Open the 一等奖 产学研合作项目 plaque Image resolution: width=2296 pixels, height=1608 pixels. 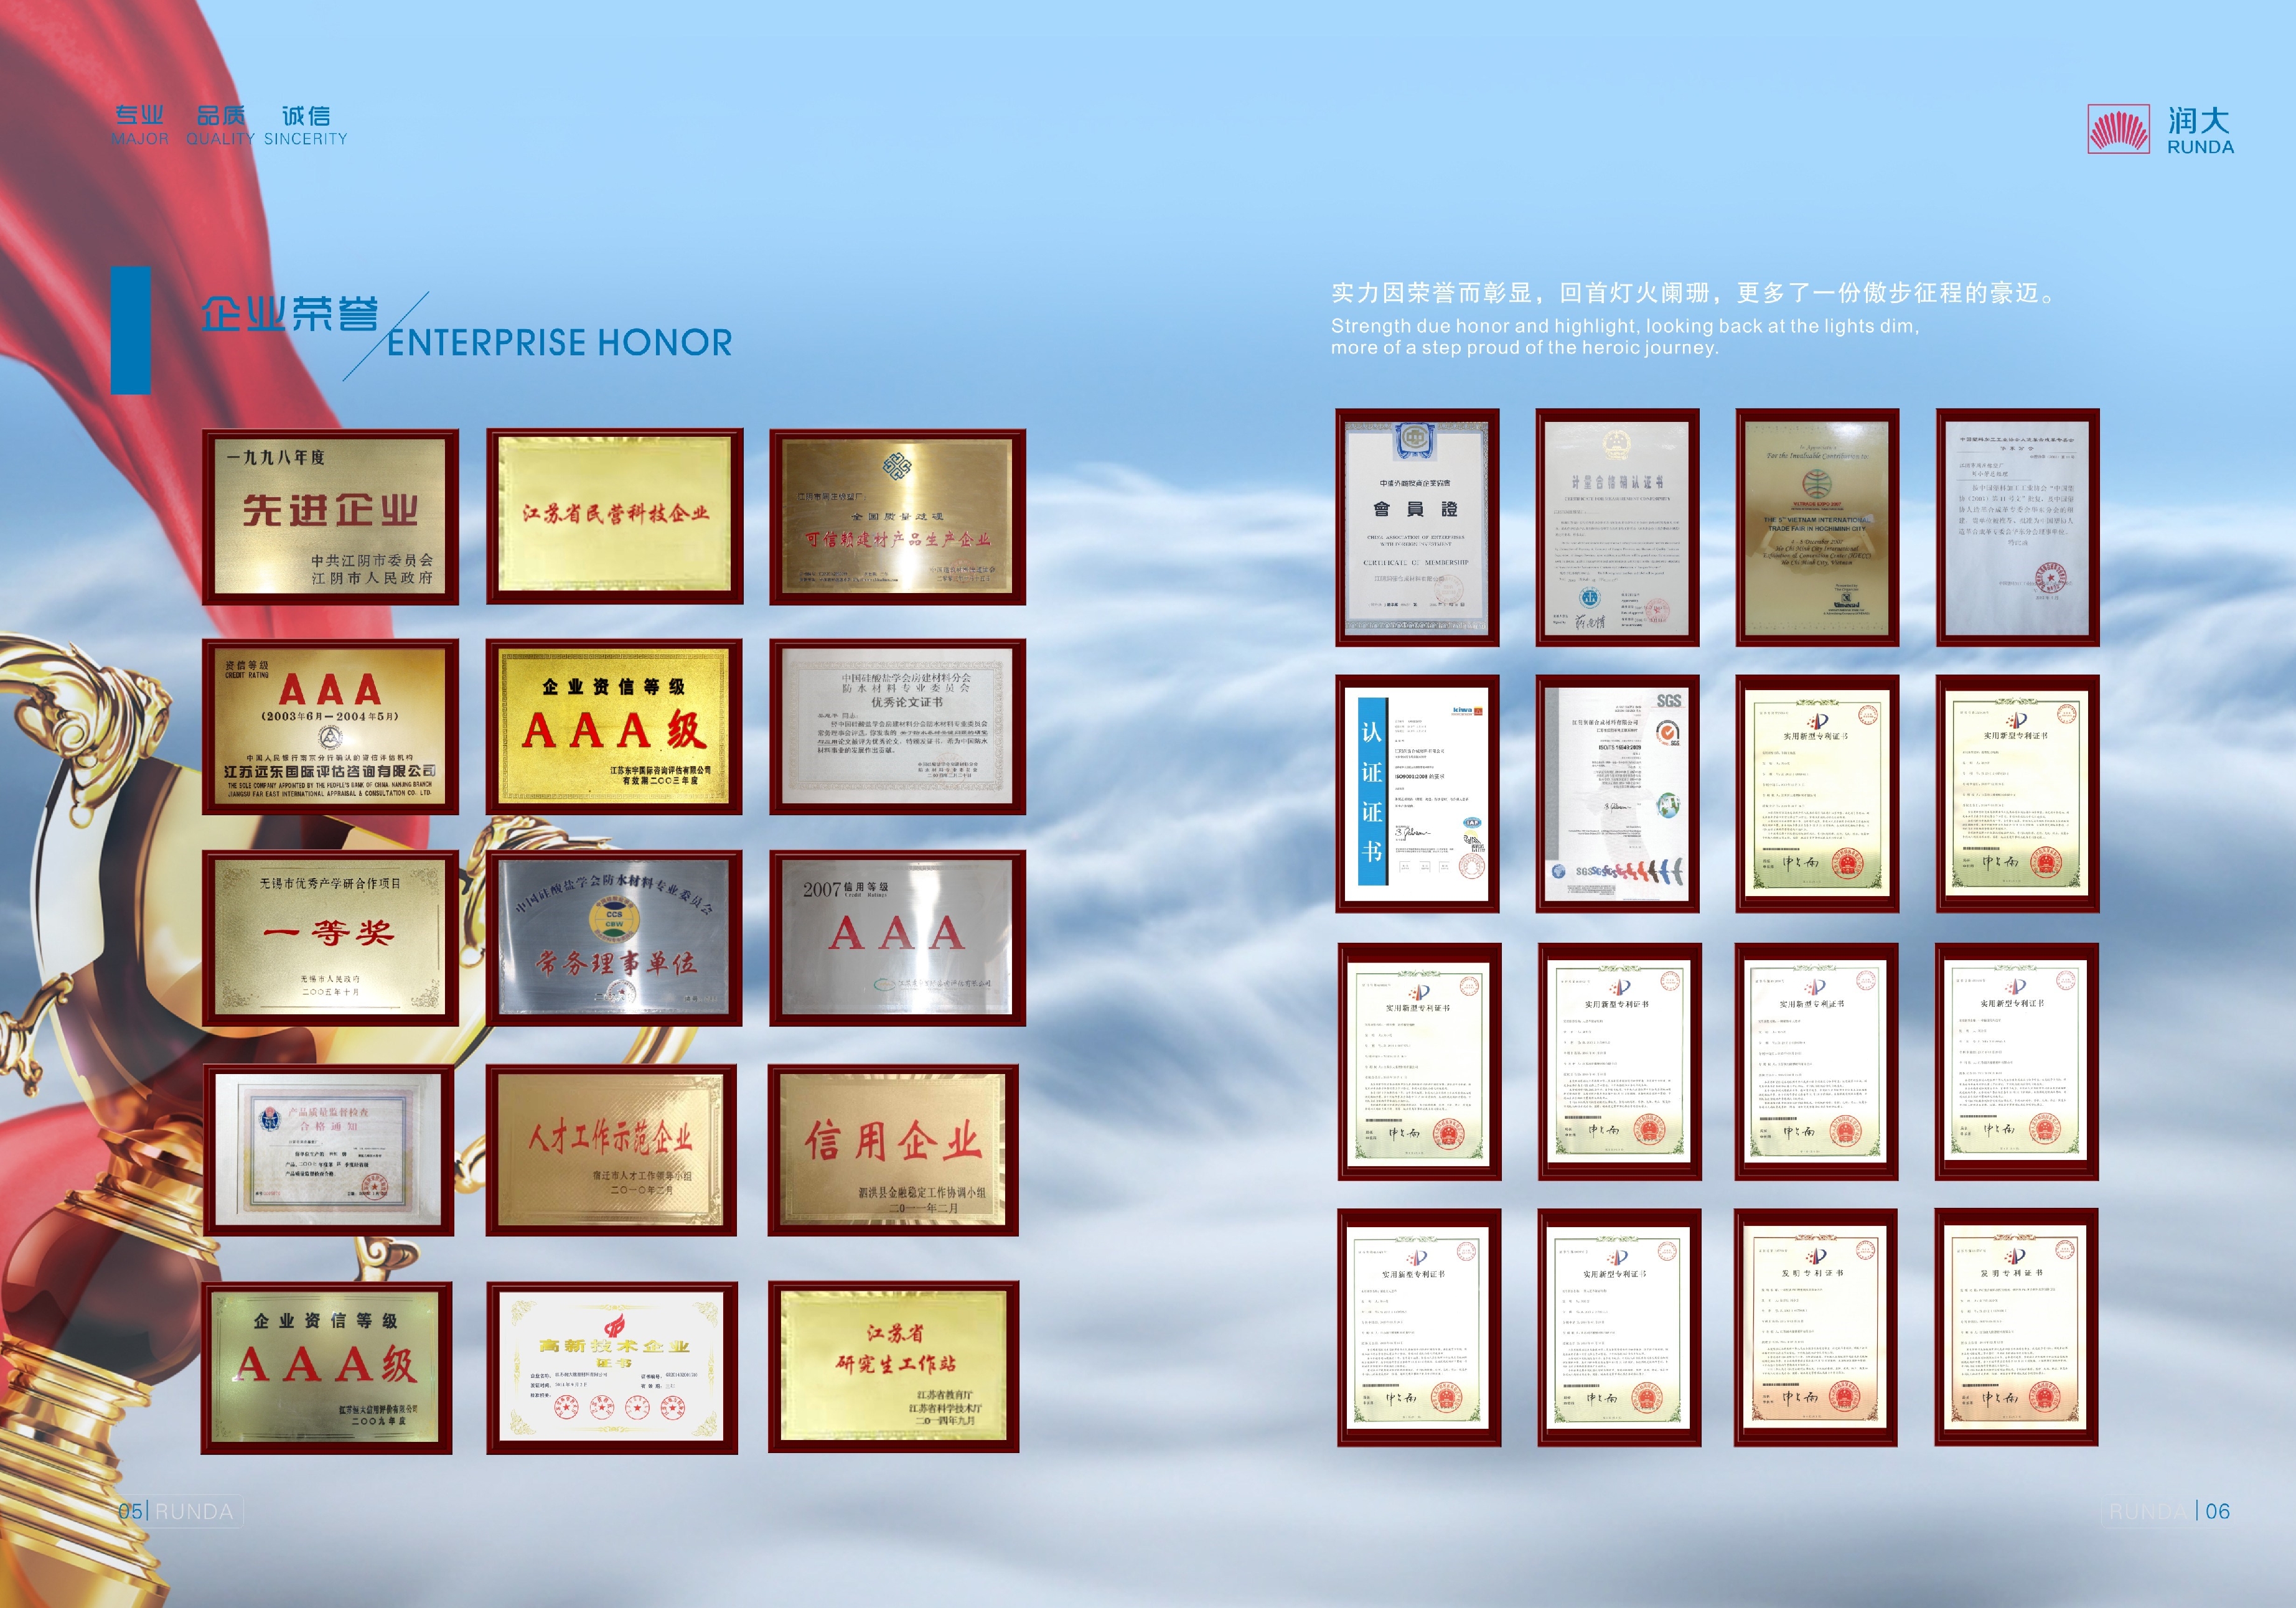[330, 938]
